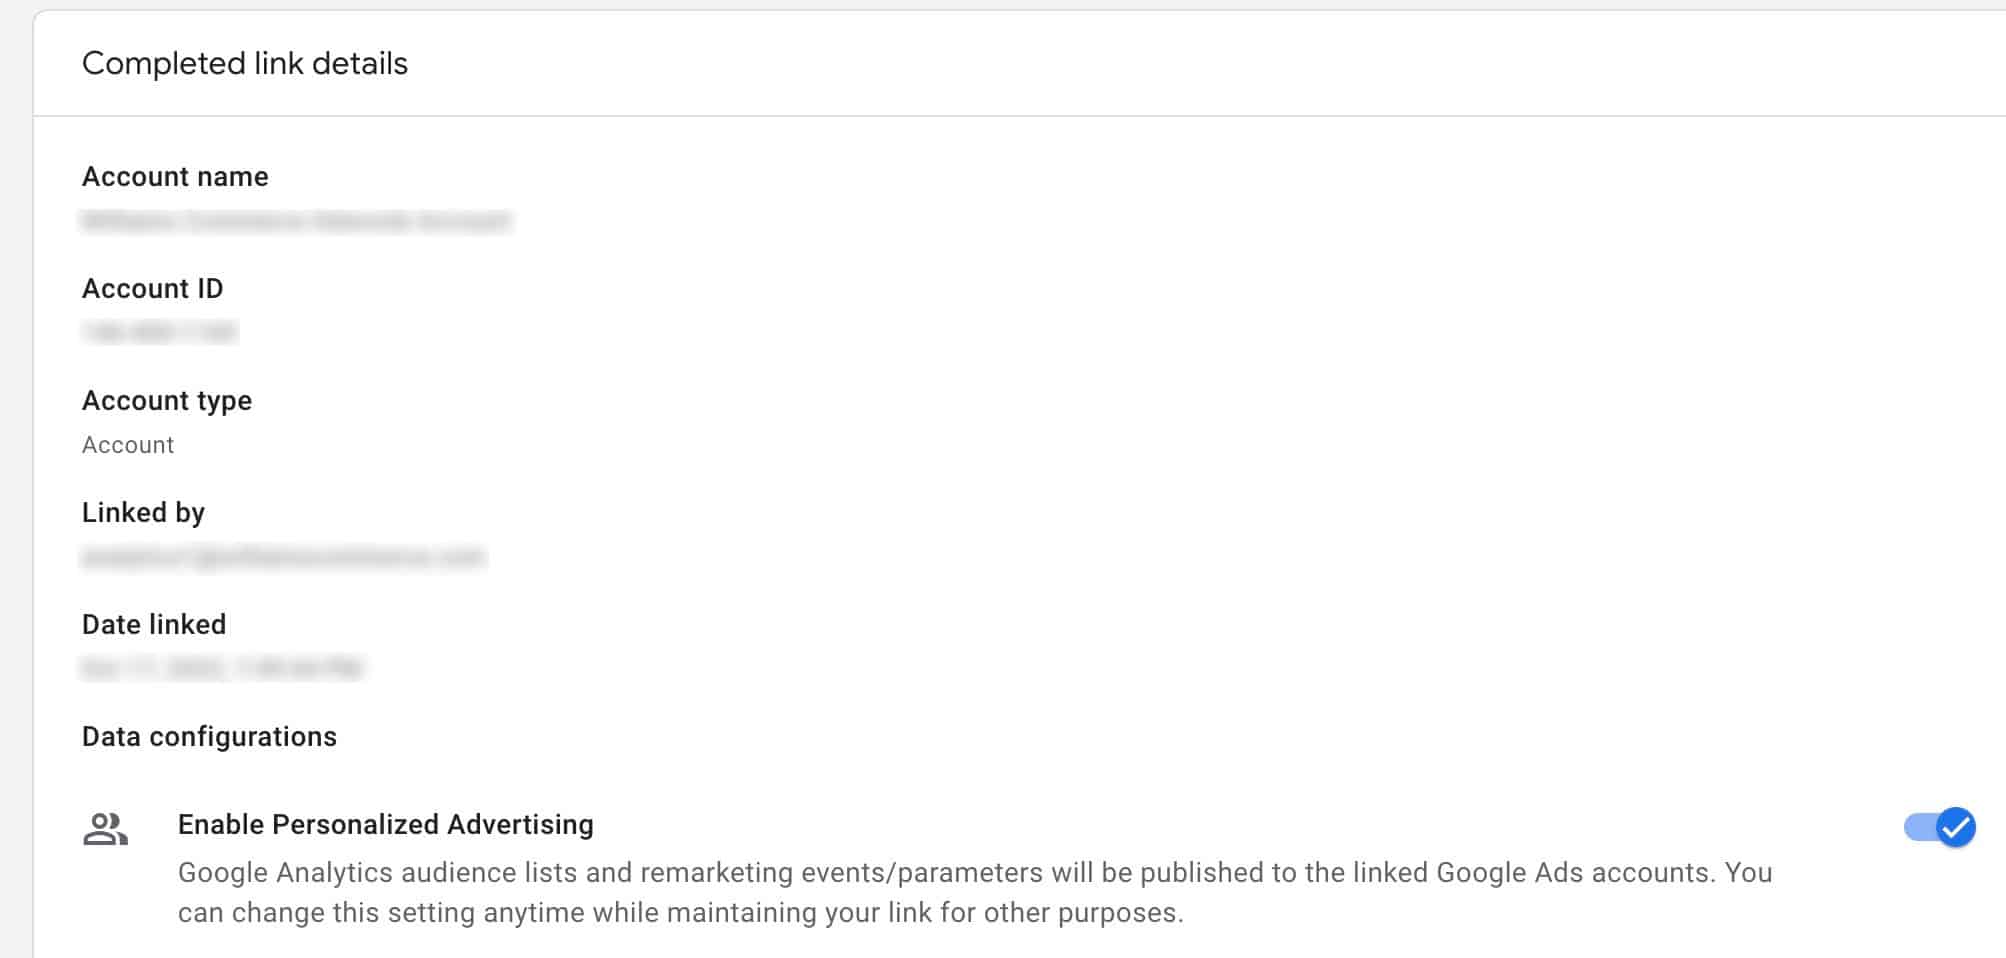Image resolution: width=2006 pixels, height=958 pixels.
Task: Select the Account name label
Action: 175,177
